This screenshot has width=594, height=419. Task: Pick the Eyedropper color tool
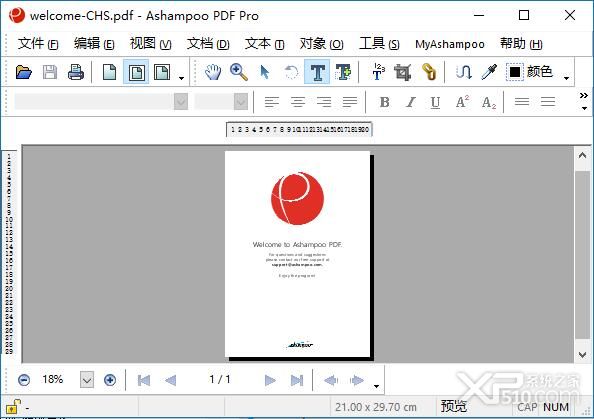pos(489,72)
